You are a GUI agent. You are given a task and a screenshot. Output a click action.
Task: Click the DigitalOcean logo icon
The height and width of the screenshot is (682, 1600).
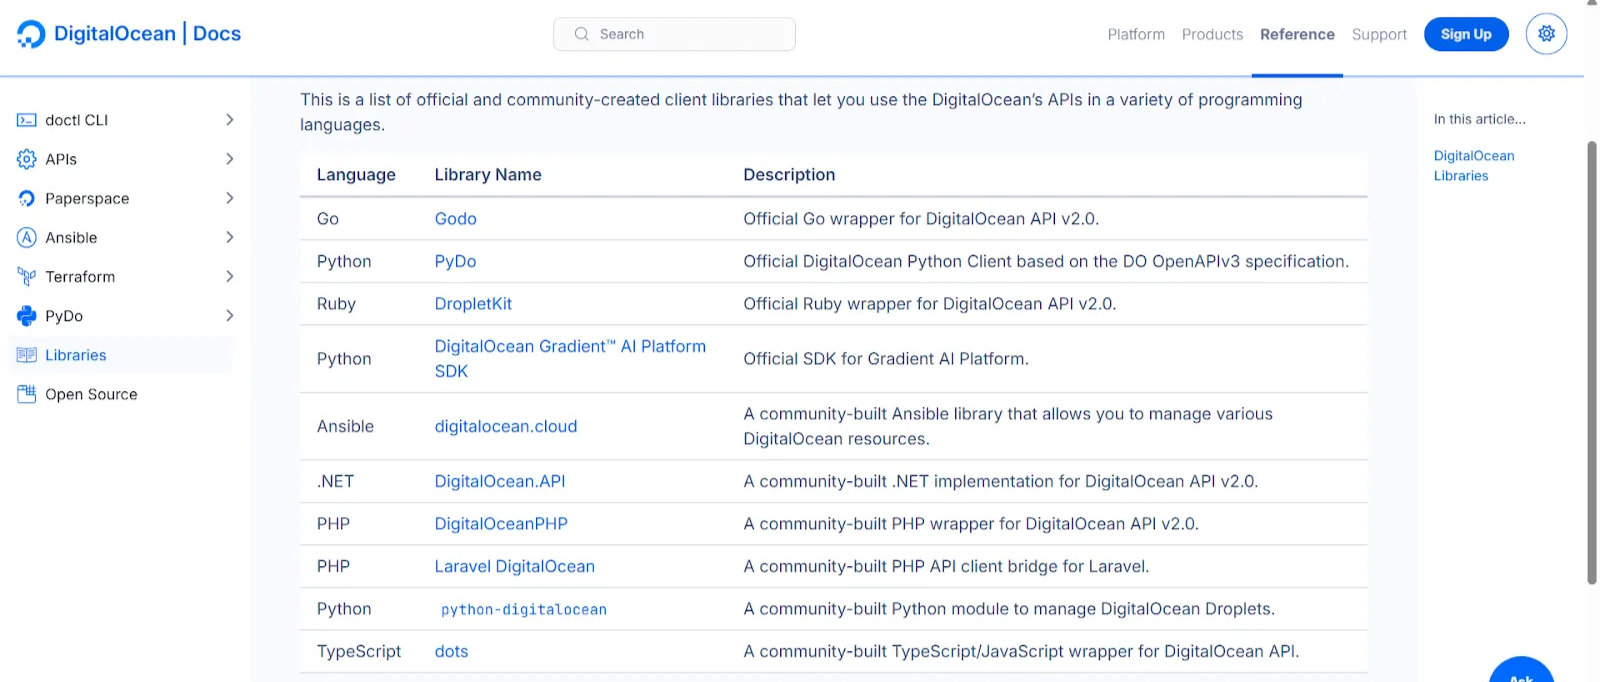click(x=31, y=34)
